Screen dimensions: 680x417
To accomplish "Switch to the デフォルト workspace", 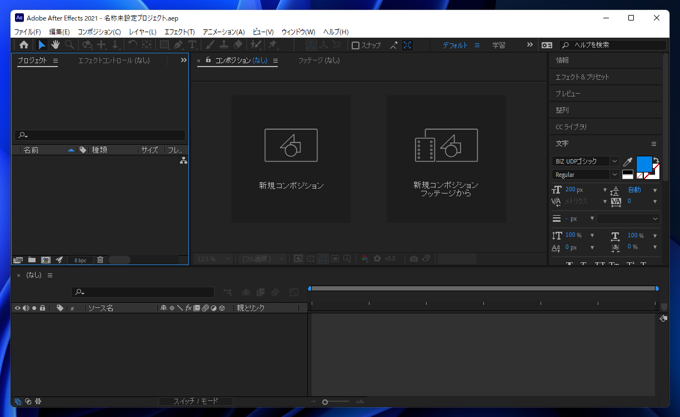I will pyautogui.click(x=455, y=45).
